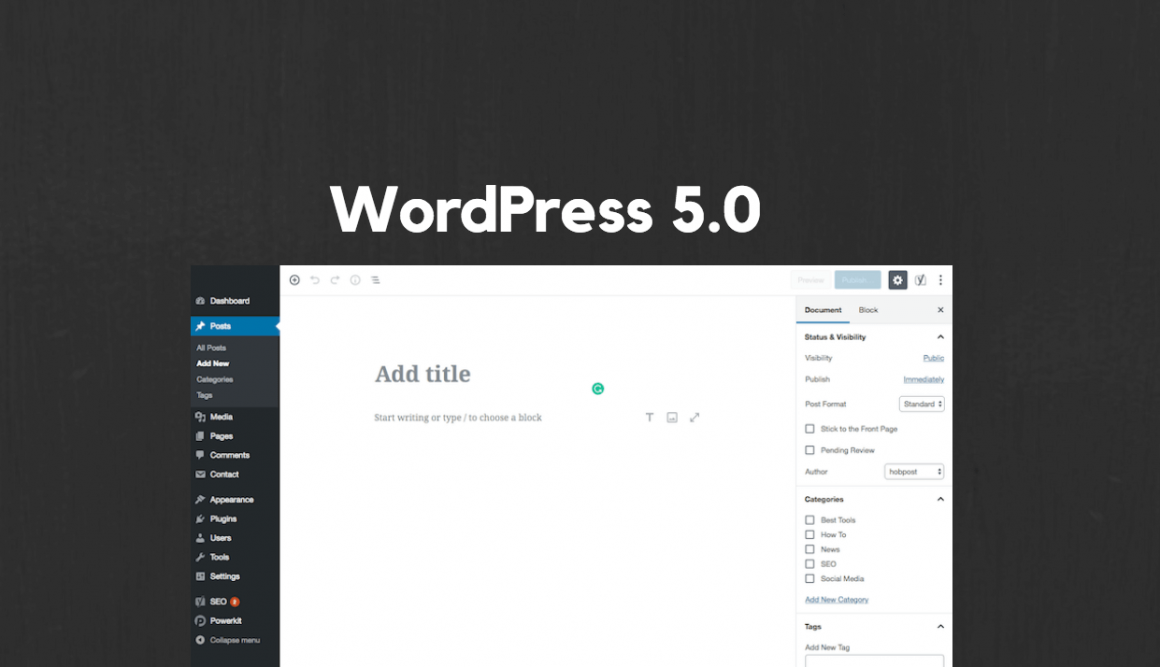Image resolution: width=1160 pixels, height=667 pixels.
Task: Open the Post Format Standard dropdown
Action: coord(922,404)
